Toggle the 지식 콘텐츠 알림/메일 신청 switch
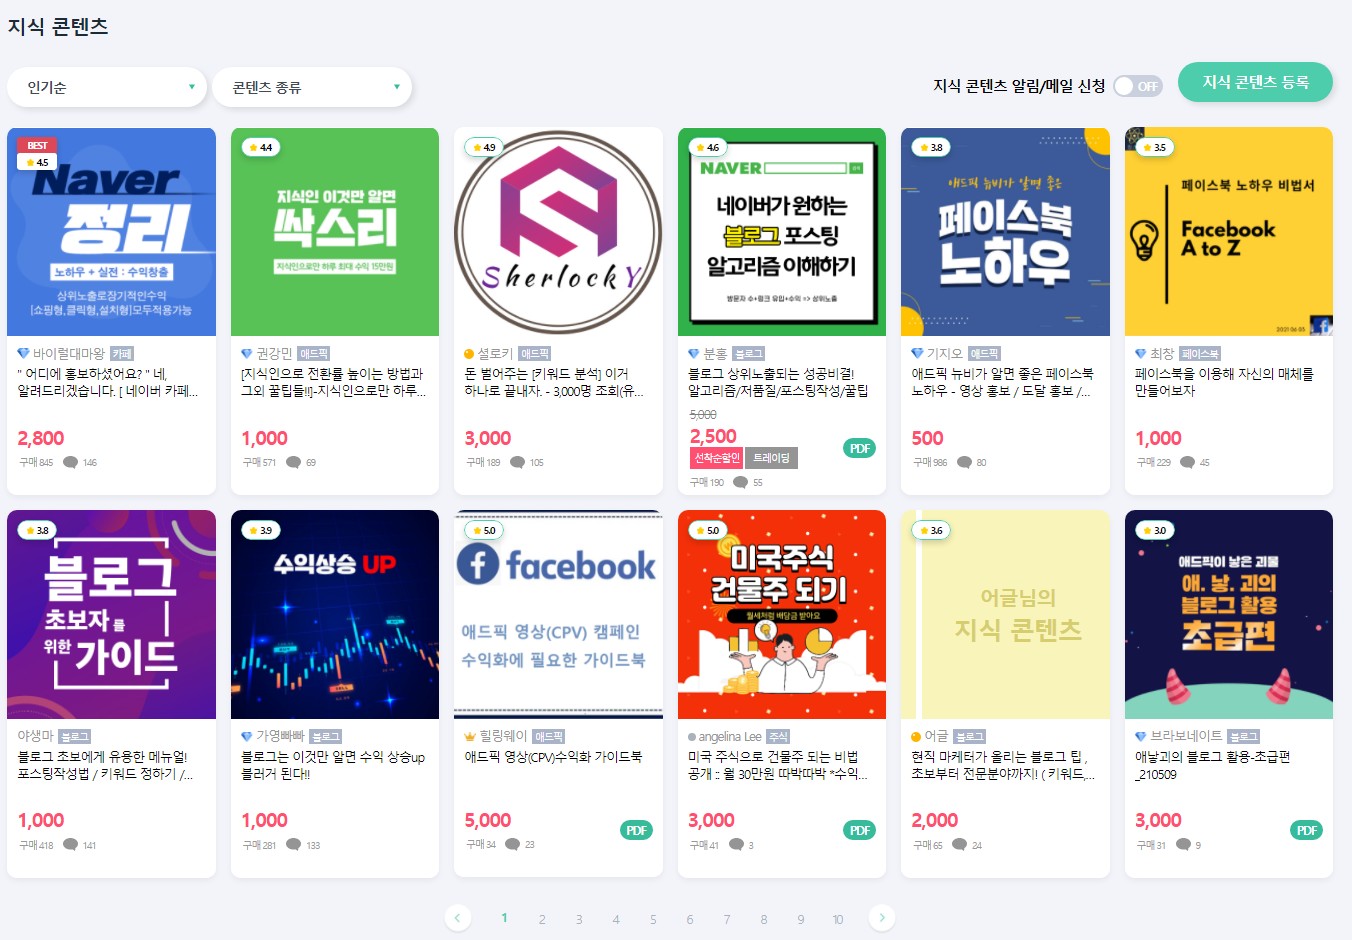Image resolution: width=1352 pixels, height=940 pixels. pyautogui.click(x=1138, y=86)
